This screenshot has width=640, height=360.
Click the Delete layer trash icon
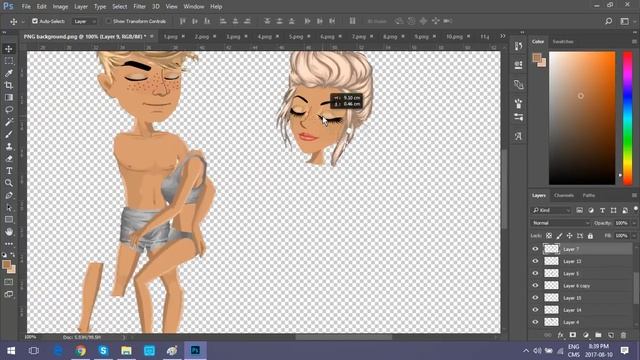click(623, 335)
